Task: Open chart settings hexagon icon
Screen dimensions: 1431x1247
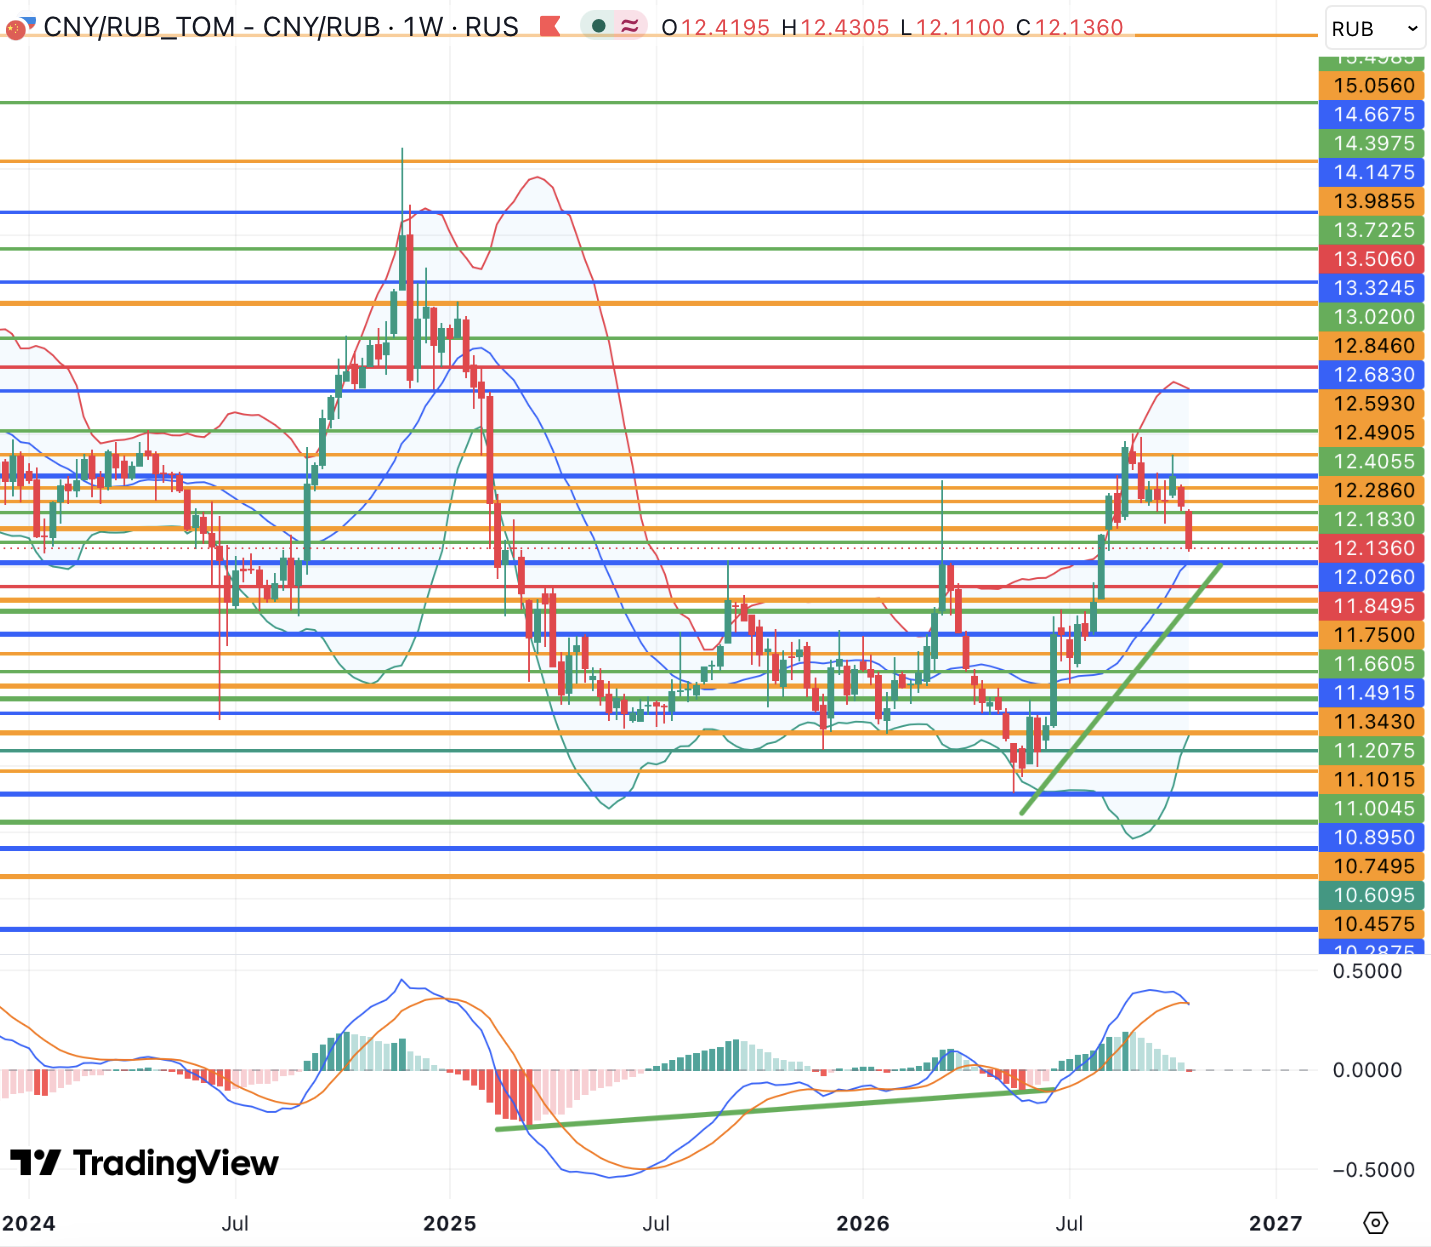Action: (x=1376, y=1223)
